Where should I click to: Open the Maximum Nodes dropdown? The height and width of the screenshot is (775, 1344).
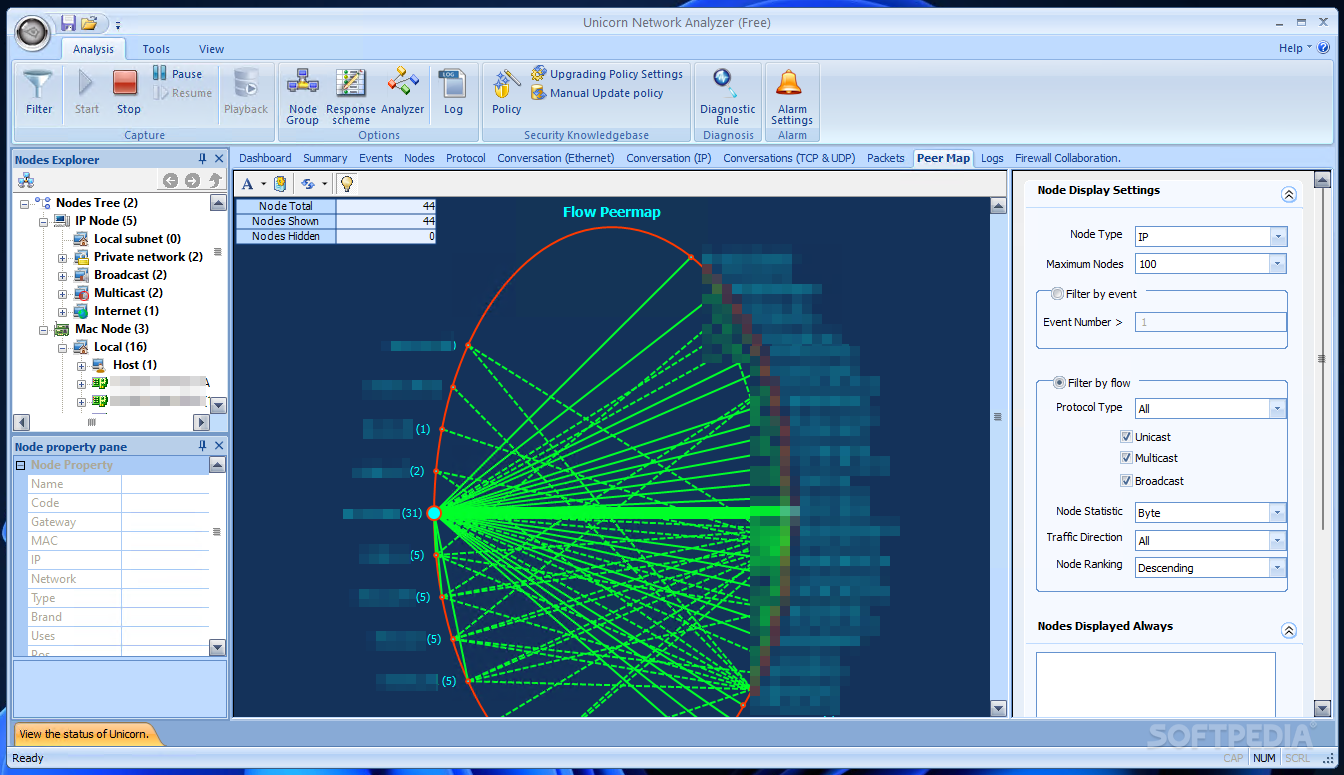point(1277,264)
